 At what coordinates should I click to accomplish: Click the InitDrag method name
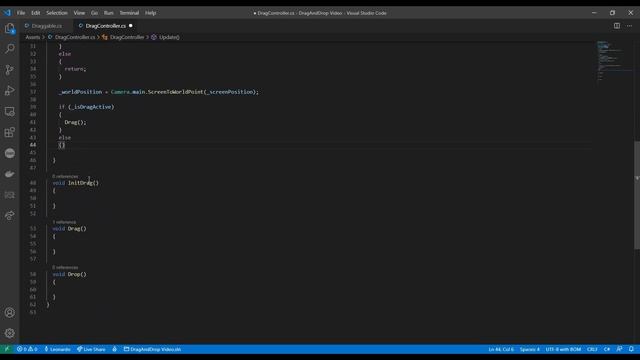(x=80, y=183)
